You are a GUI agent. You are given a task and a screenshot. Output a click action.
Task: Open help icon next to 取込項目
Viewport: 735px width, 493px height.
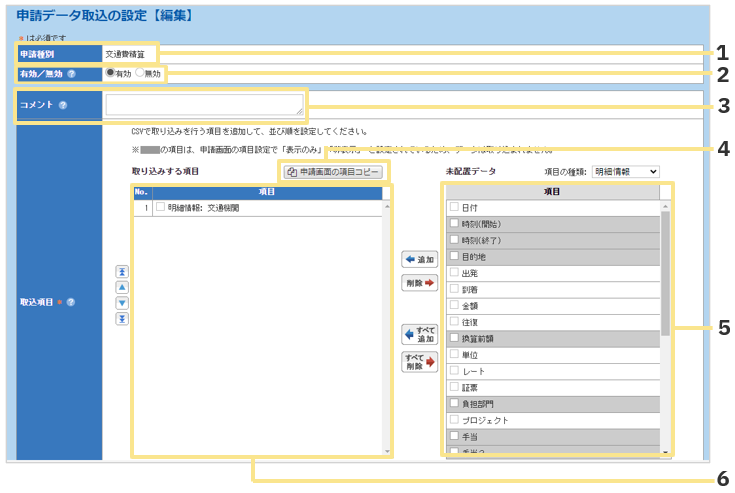(71, 302)
